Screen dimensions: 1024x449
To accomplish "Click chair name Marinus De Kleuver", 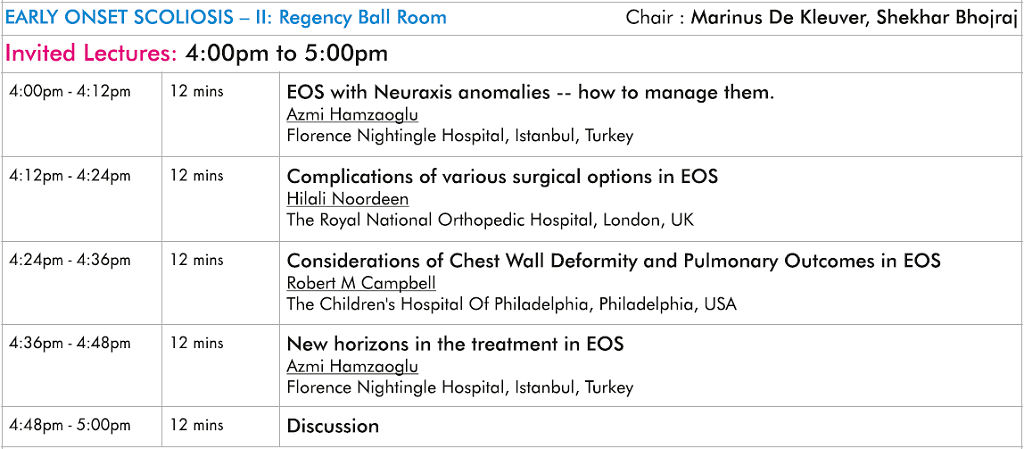I will (x=778, y=17).
